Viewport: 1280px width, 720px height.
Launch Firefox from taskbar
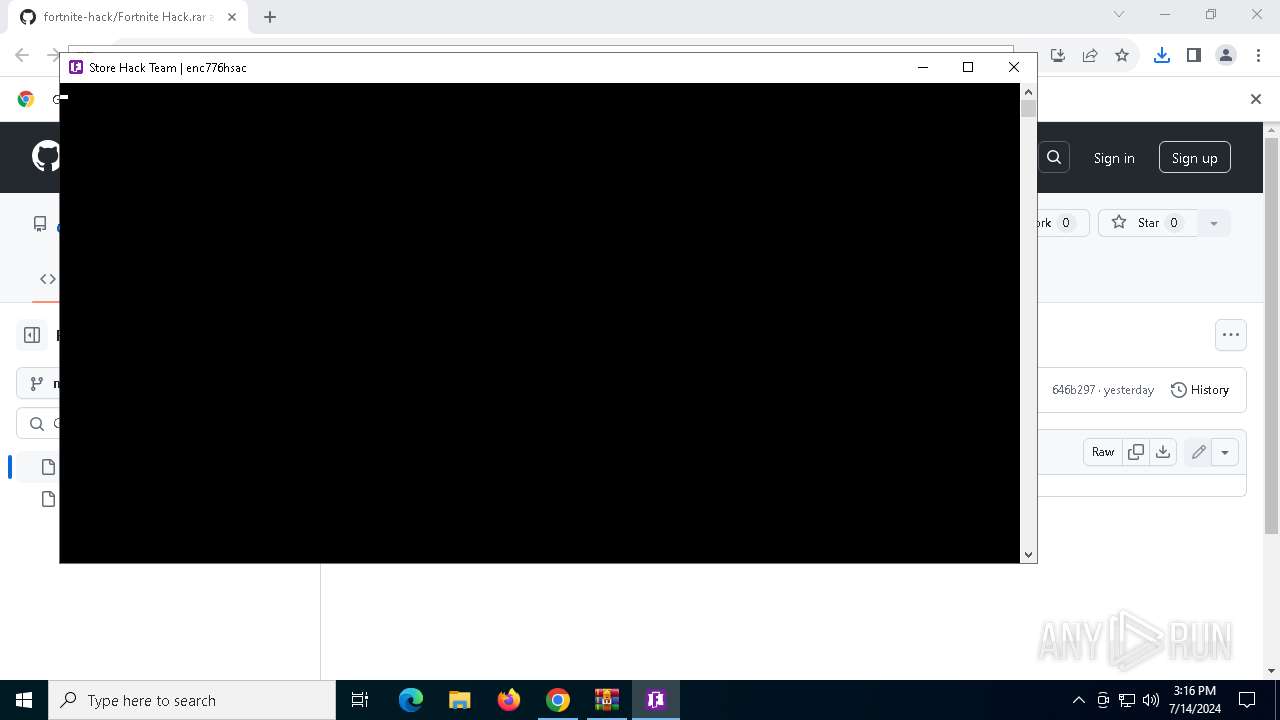509,700
